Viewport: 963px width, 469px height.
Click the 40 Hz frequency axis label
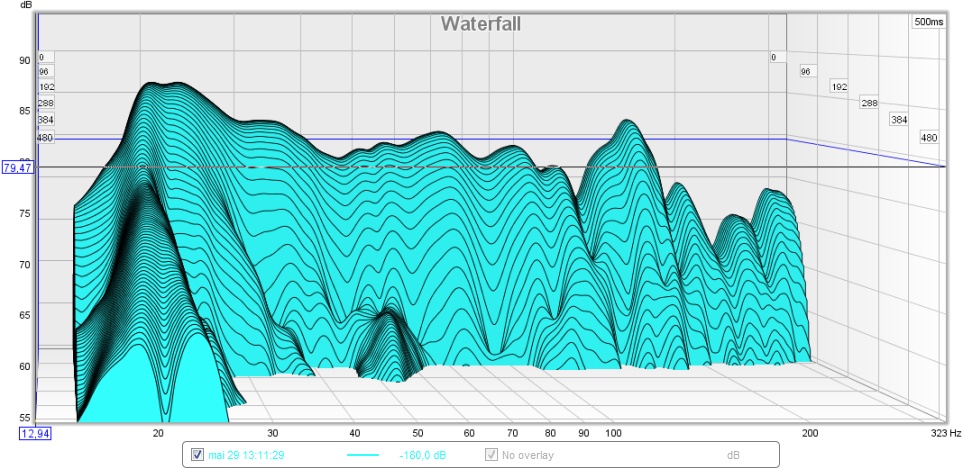tap(354, 433)
